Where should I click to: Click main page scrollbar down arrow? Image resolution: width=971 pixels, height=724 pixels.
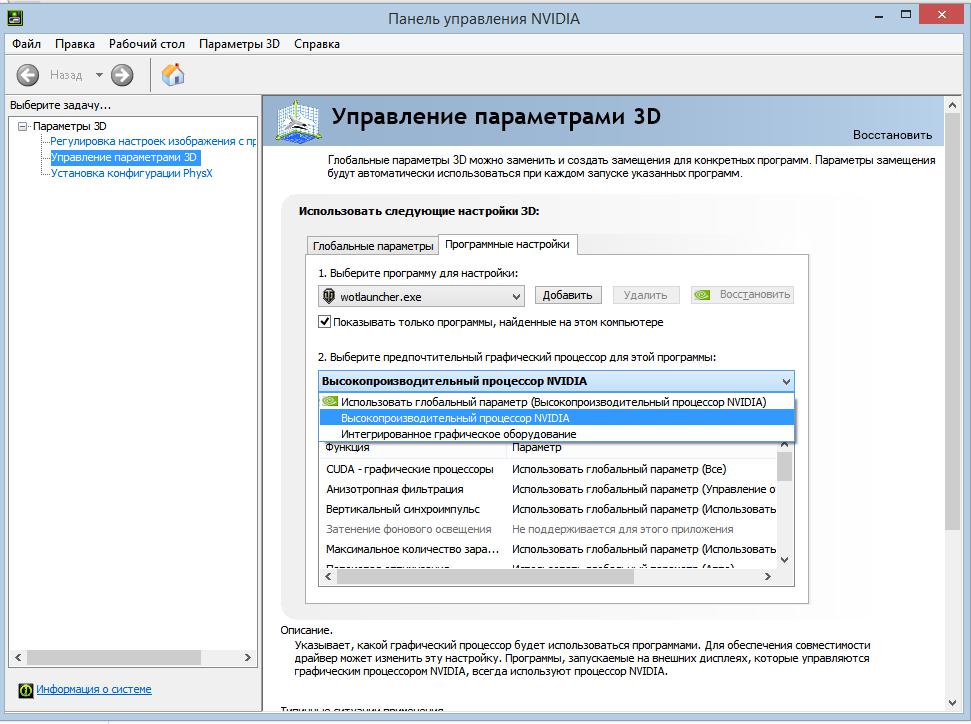pos(952,702)
